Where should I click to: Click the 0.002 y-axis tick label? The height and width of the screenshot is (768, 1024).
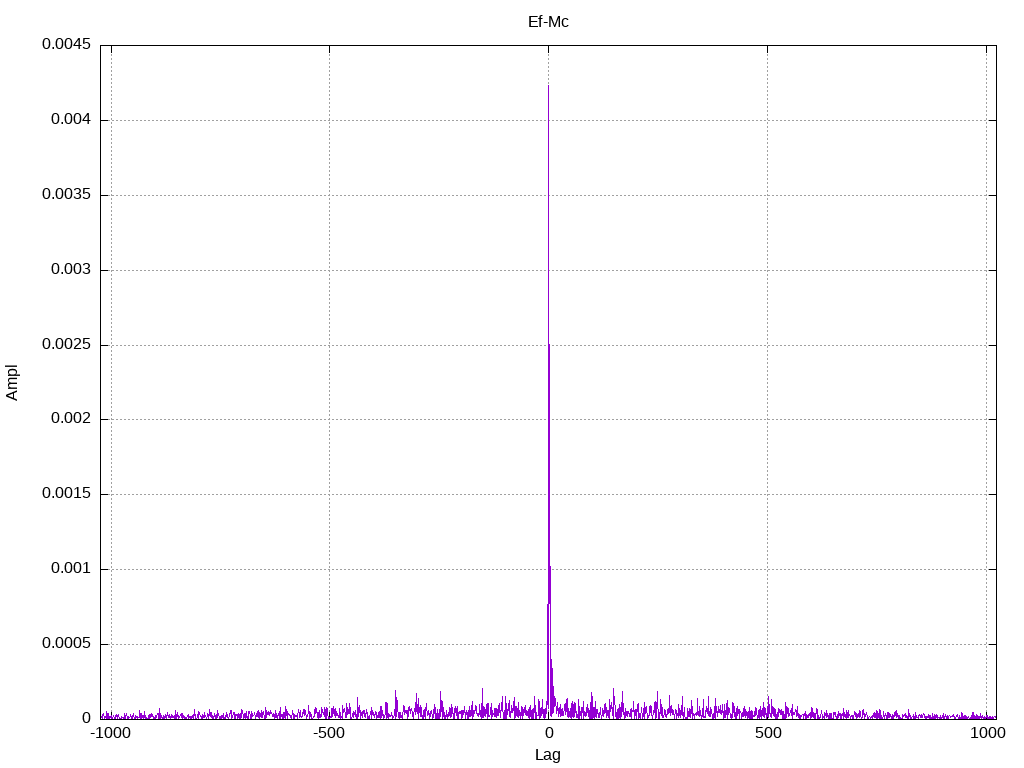[71, 419]
